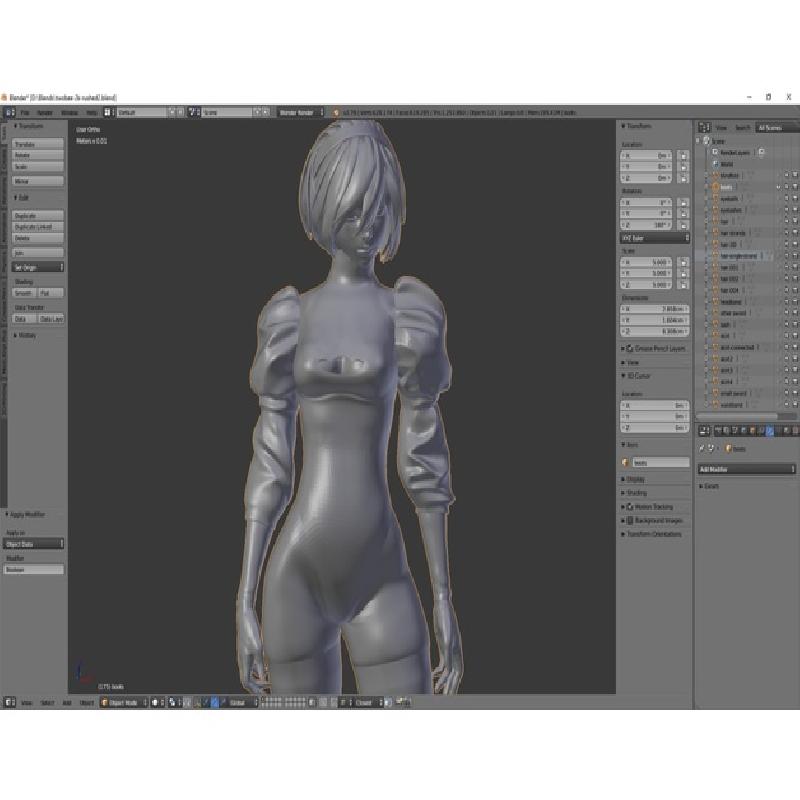Viewport: 800px width, 800px height.
Task: Select the translate manipulator arrow icon
Action: click(206, 703)
